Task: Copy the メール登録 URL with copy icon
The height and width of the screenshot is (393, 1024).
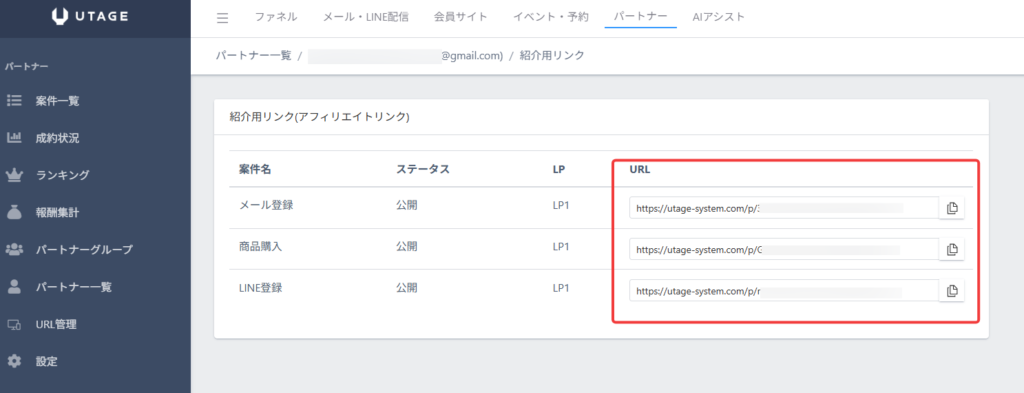Action: [x=952, y=208]
